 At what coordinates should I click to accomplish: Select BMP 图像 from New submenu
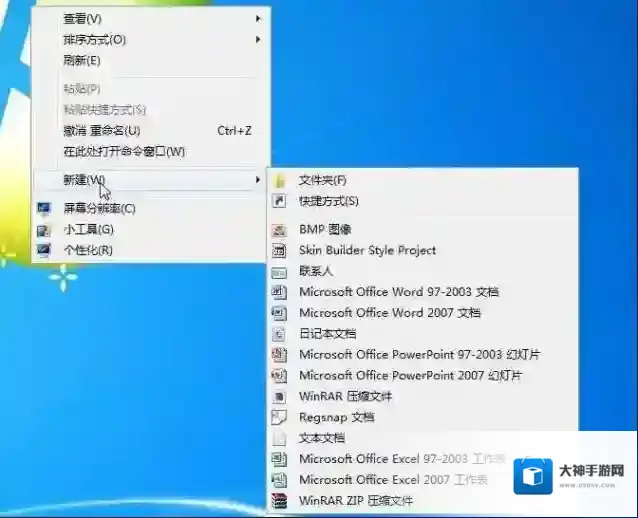click(422, 230)
